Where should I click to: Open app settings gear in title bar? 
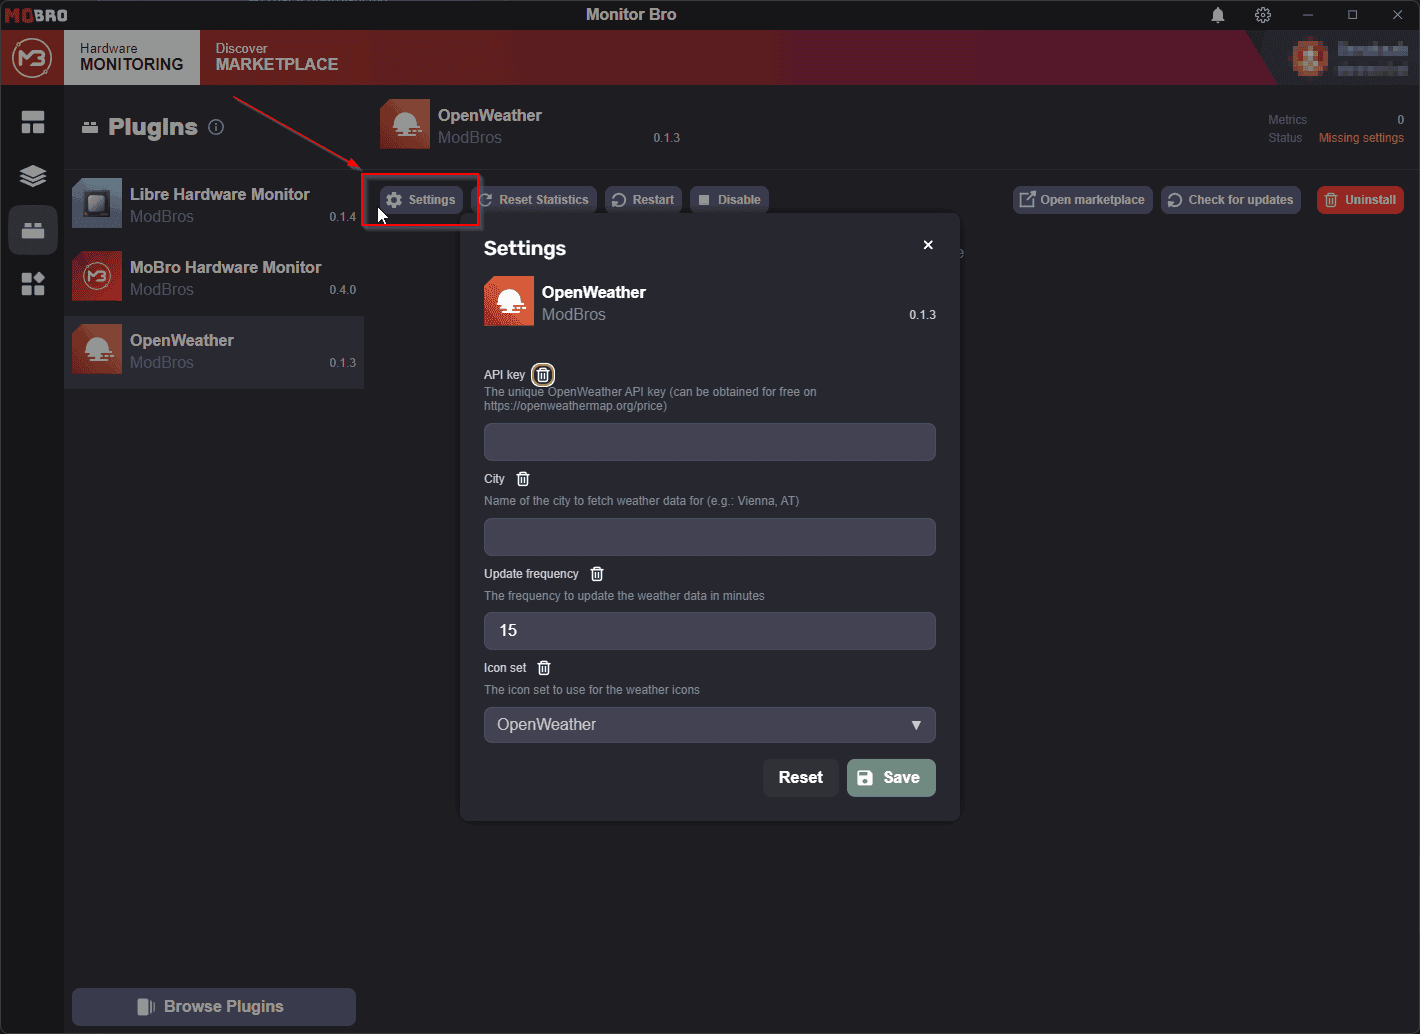(x=1263, y=15)
